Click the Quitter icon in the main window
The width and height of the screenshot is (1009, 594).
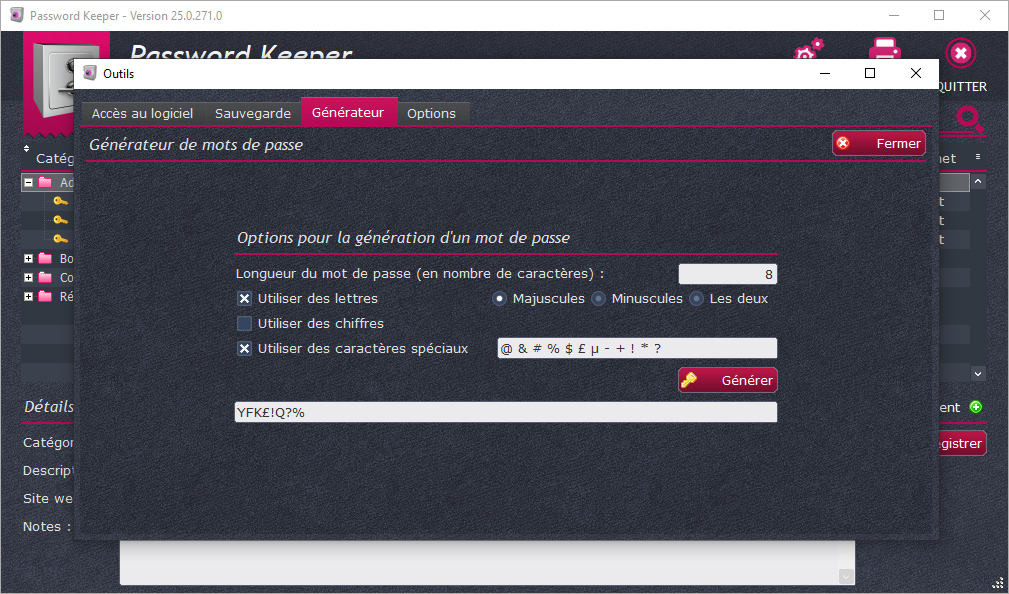[961, 53]
